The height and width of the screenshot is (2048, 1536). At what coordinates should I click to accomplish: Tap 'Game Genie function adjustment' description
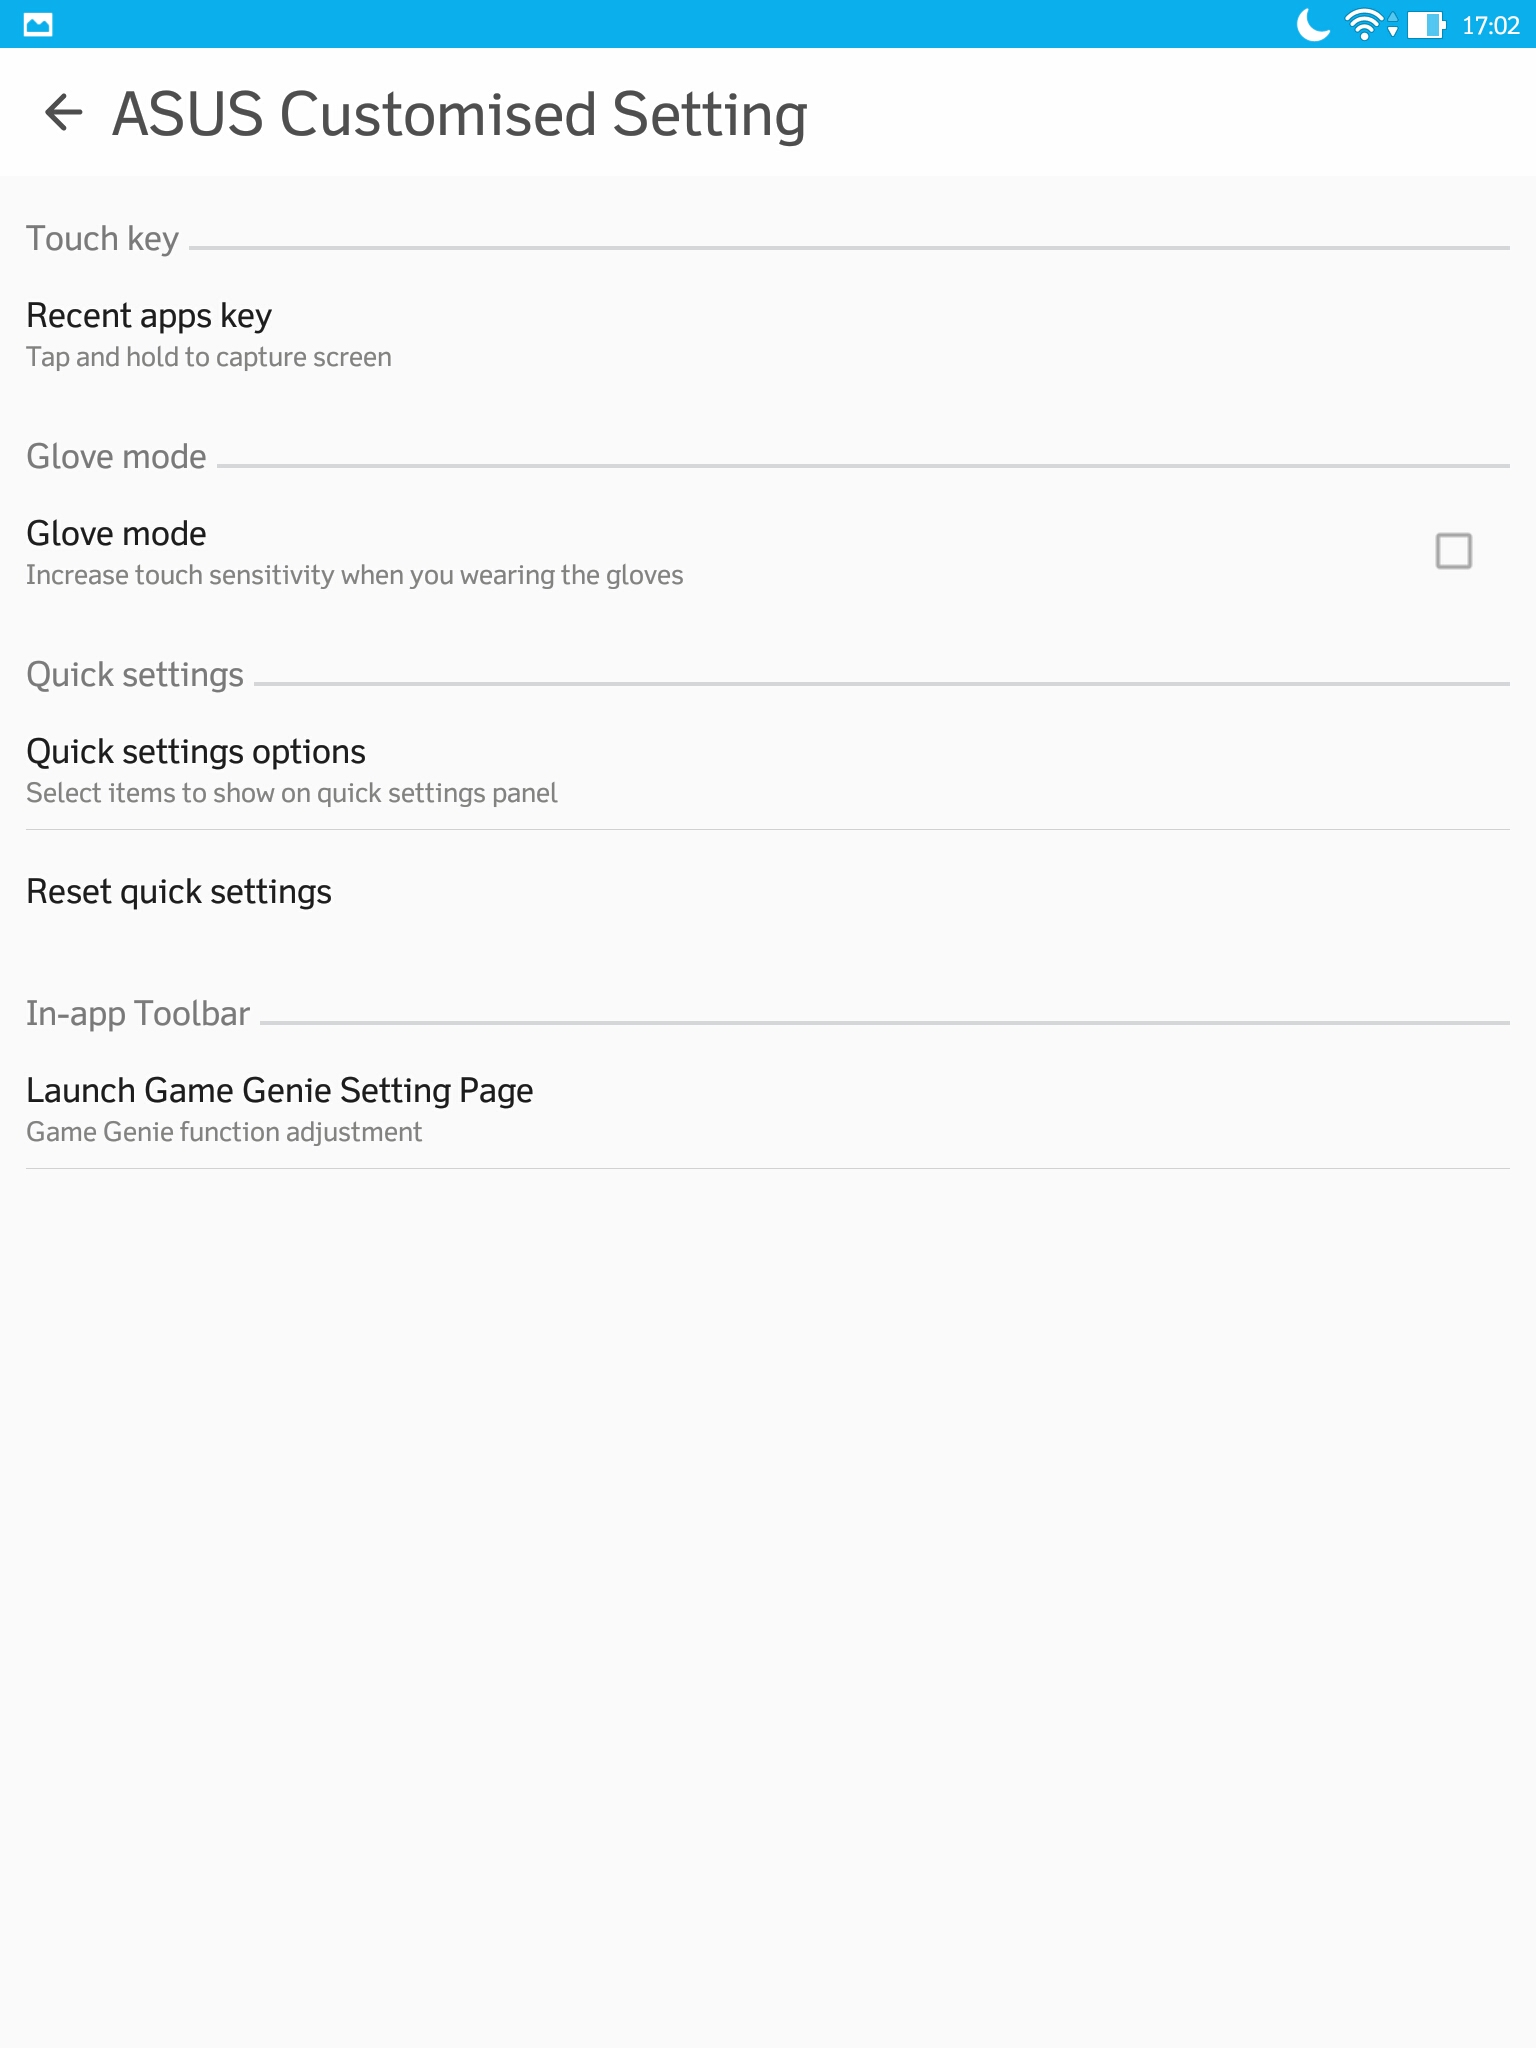tap(224, 1132)
